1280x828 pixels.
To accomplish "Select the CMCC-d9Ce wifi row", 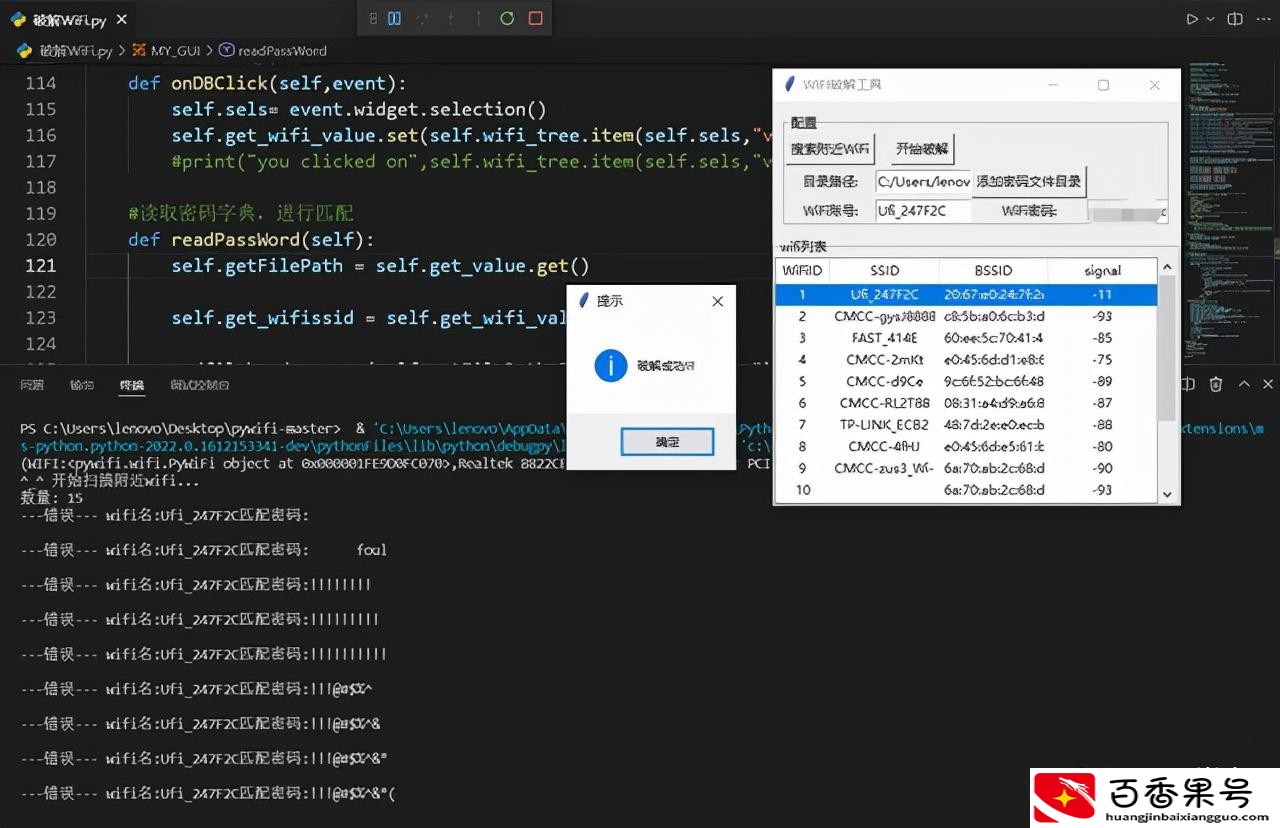I will (966, 381).
